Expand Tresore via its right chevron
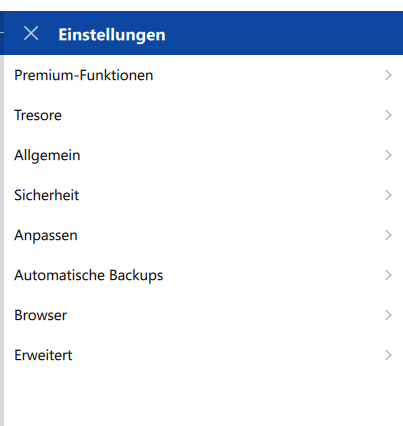The image size is (403, 426). (388, 115)
